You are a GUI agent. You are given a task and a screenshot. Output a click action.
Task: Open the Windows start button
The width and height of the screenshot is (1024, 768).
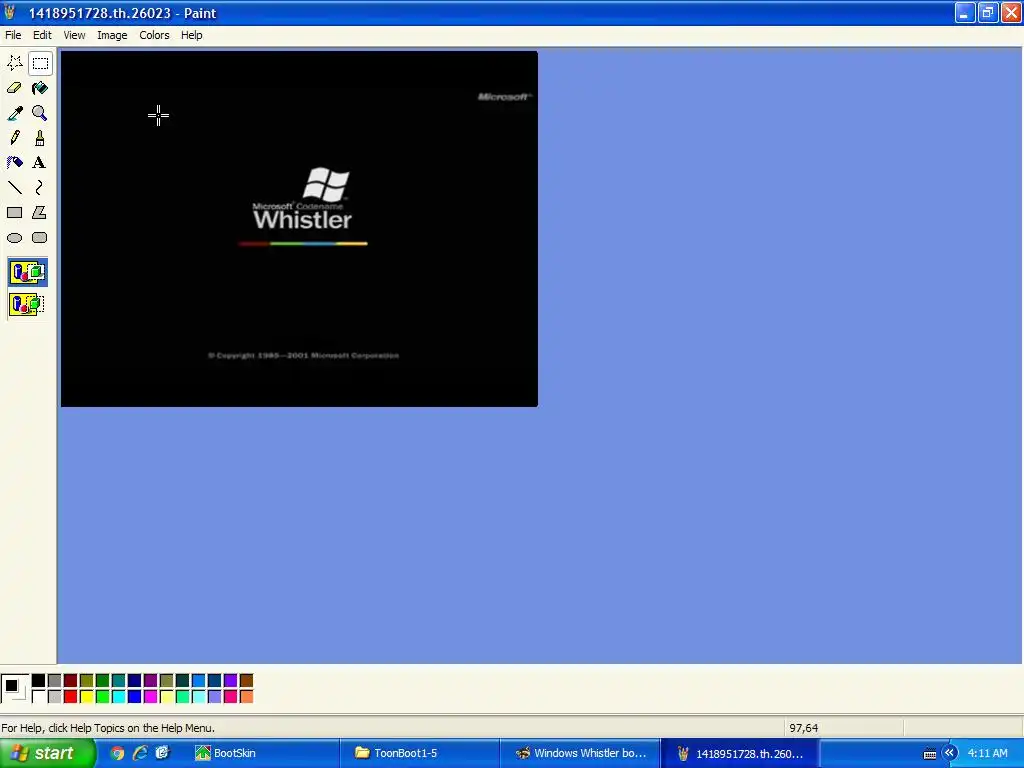click(47, 754)
